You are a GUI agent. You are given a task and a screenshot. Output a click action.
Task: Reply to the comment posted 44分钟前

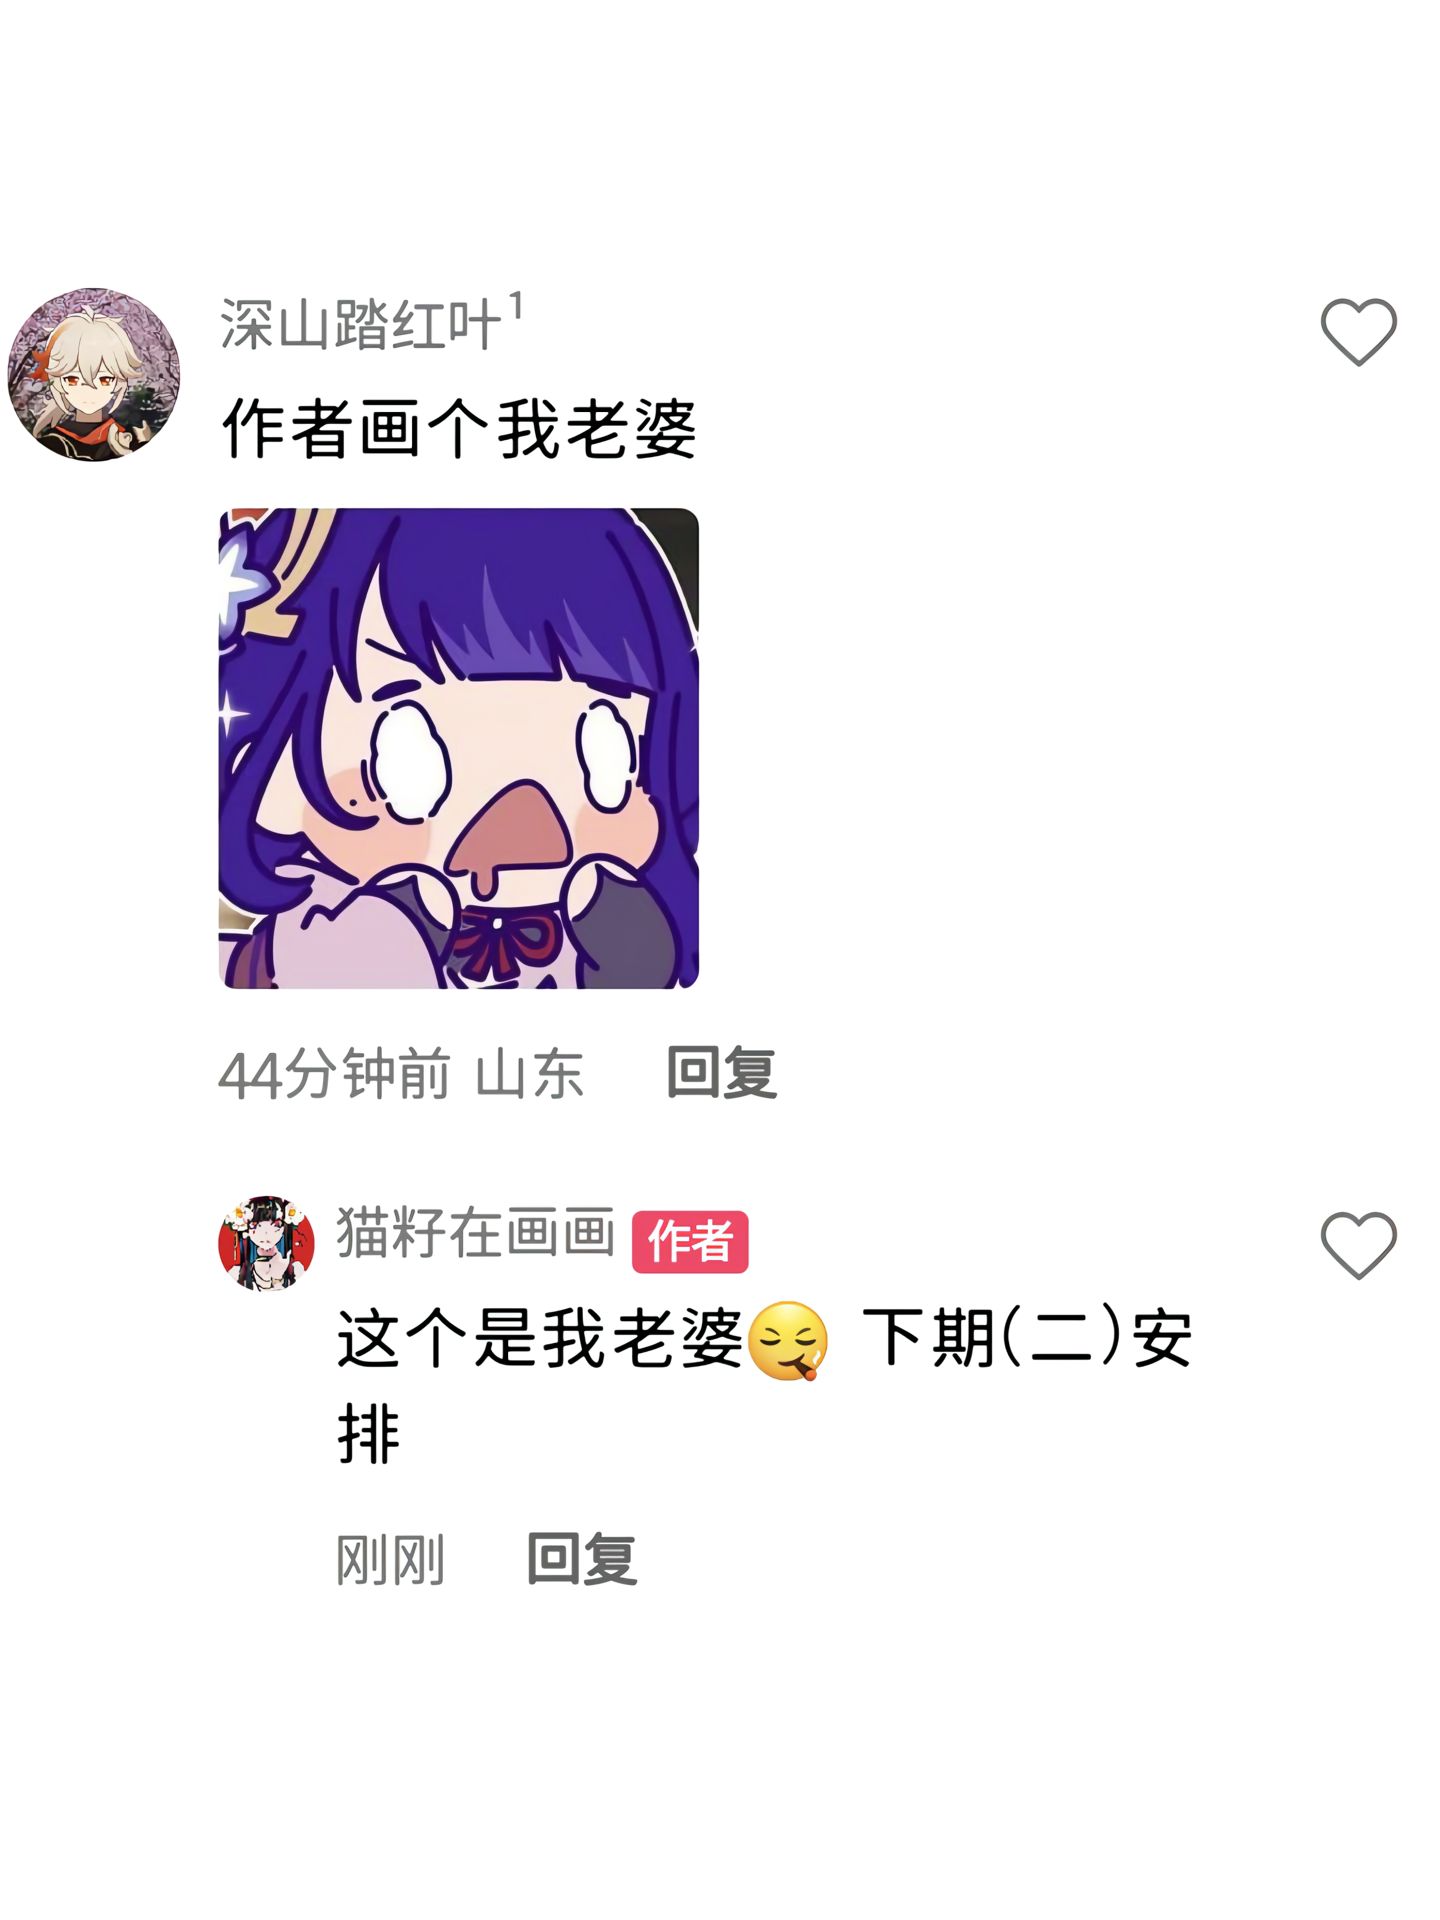point(722,1073)
